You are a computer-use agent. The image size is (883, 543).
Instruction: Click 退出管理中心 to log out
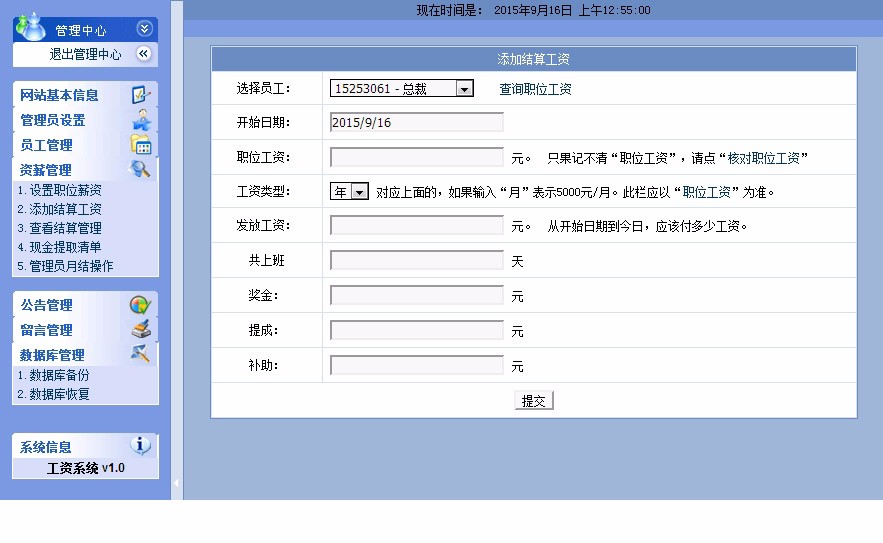[85, 54]
